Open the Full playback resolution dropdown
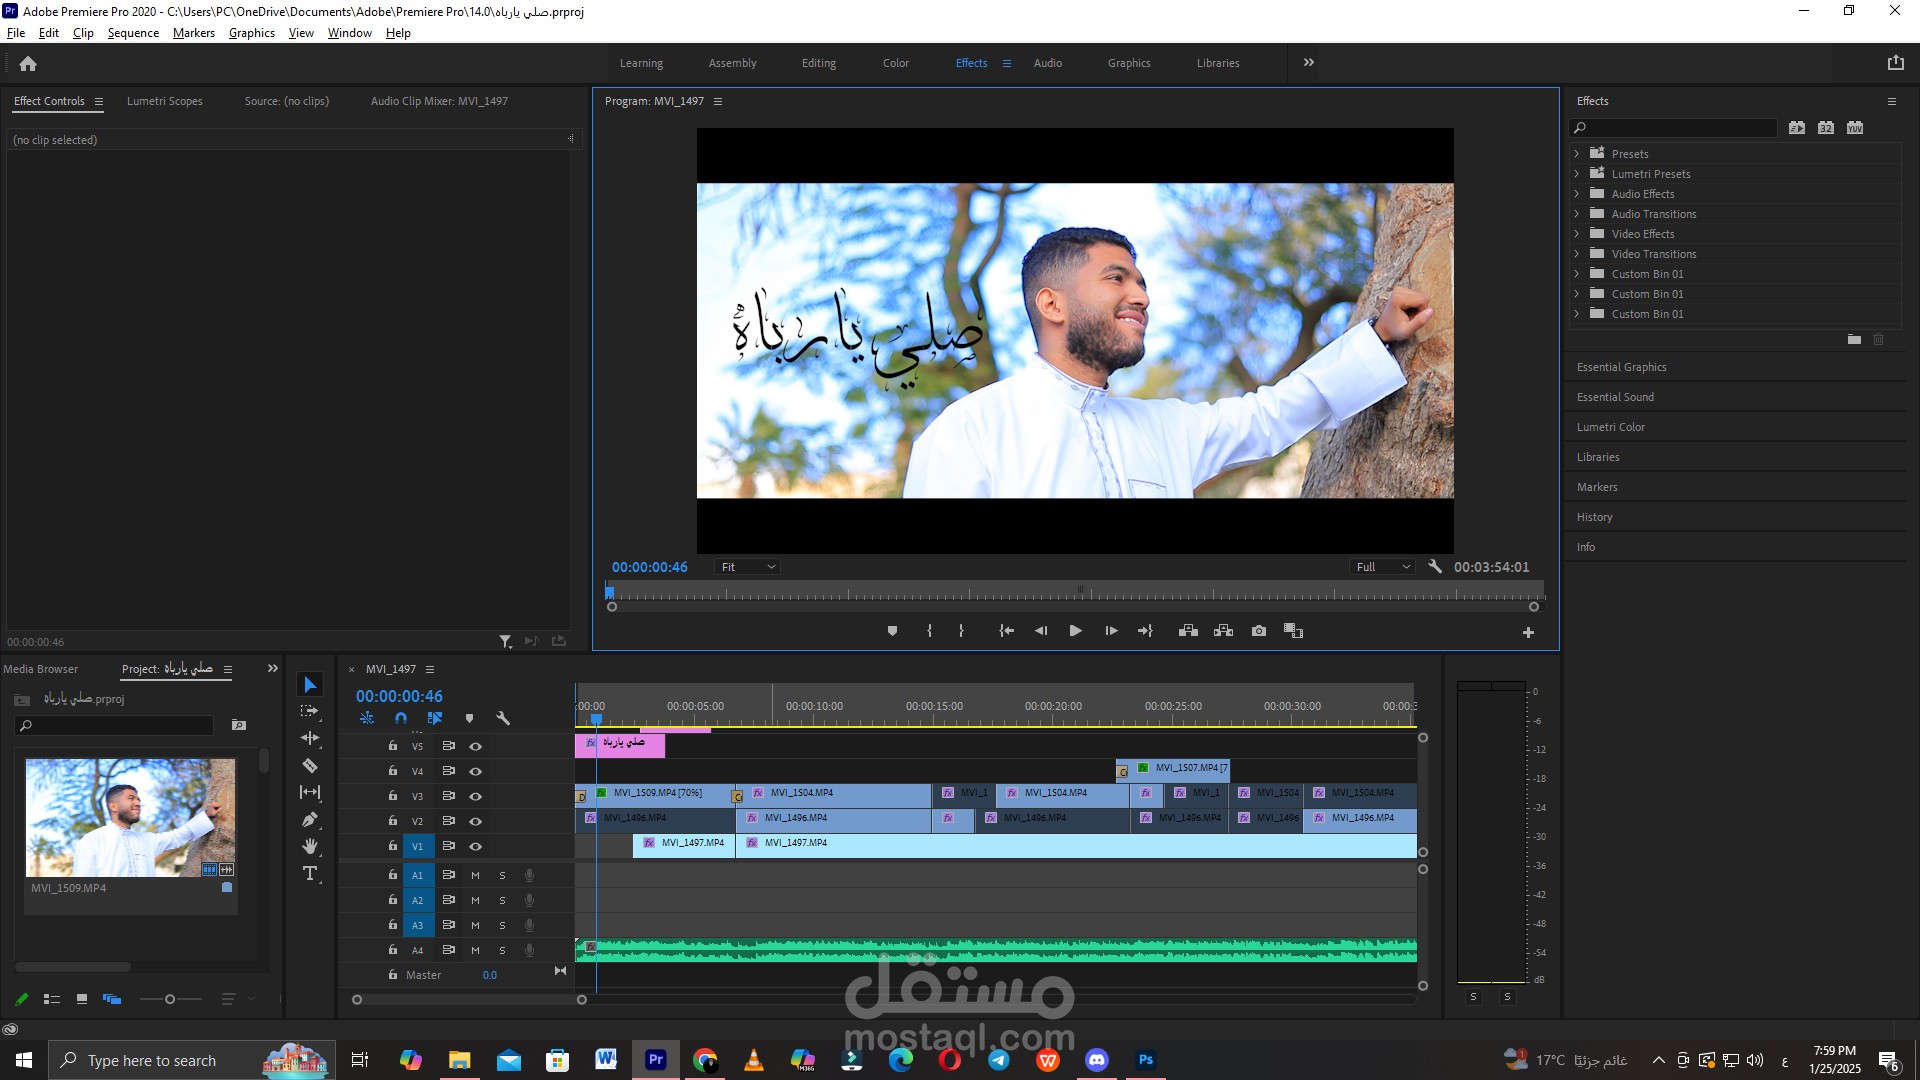Screen dimensions: 1920x1080 (1382, 567)
